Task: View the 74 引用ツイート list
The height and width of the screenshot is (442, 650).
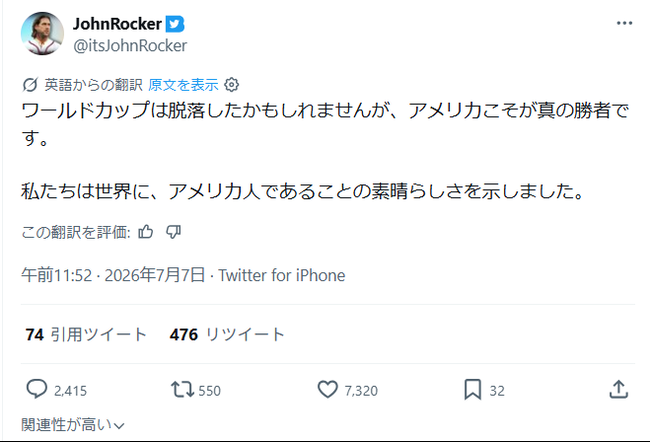Action: 86,335
